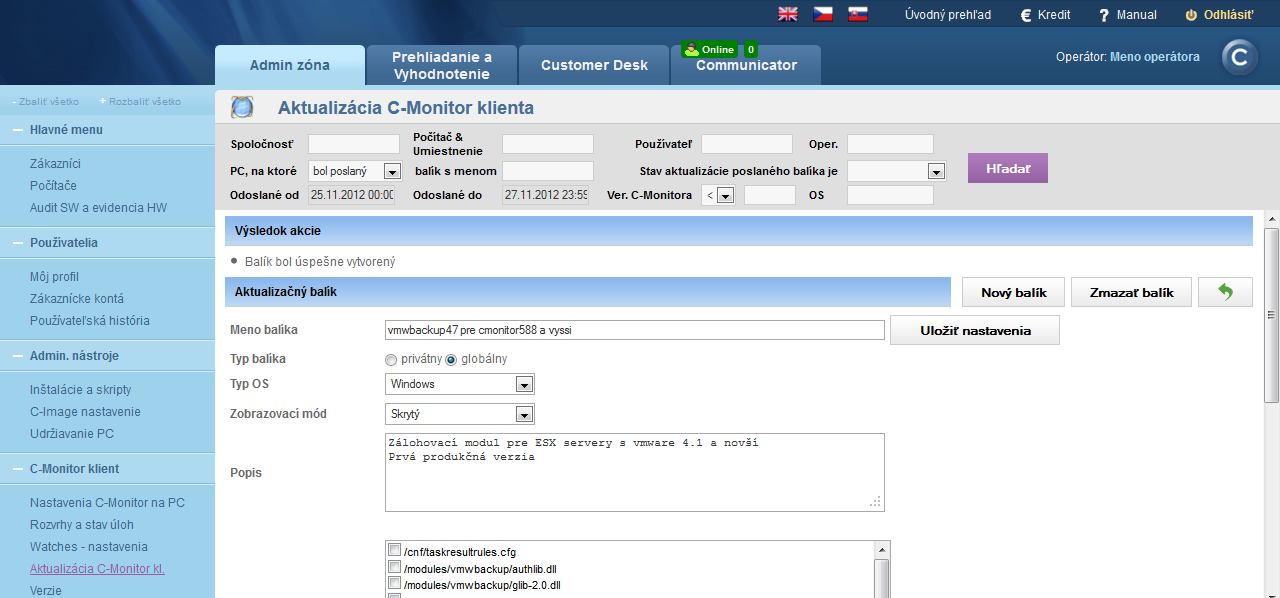The image size is (1280, 598).
Task: Open Prehliadanie a Vyhodnotenie tab
Action: [442, 65]
